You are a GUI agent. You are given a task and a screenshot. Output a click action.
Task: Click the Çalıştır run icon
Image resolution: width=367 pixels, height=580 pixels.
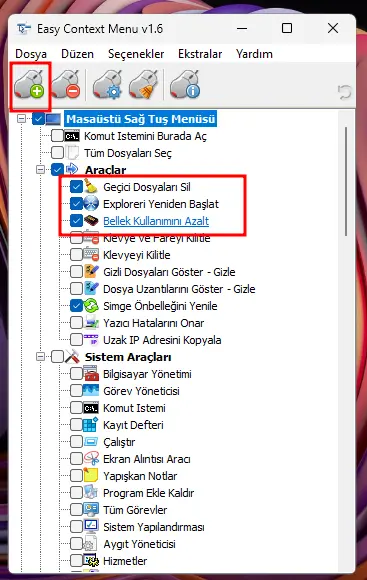click(x=91, y=442)
